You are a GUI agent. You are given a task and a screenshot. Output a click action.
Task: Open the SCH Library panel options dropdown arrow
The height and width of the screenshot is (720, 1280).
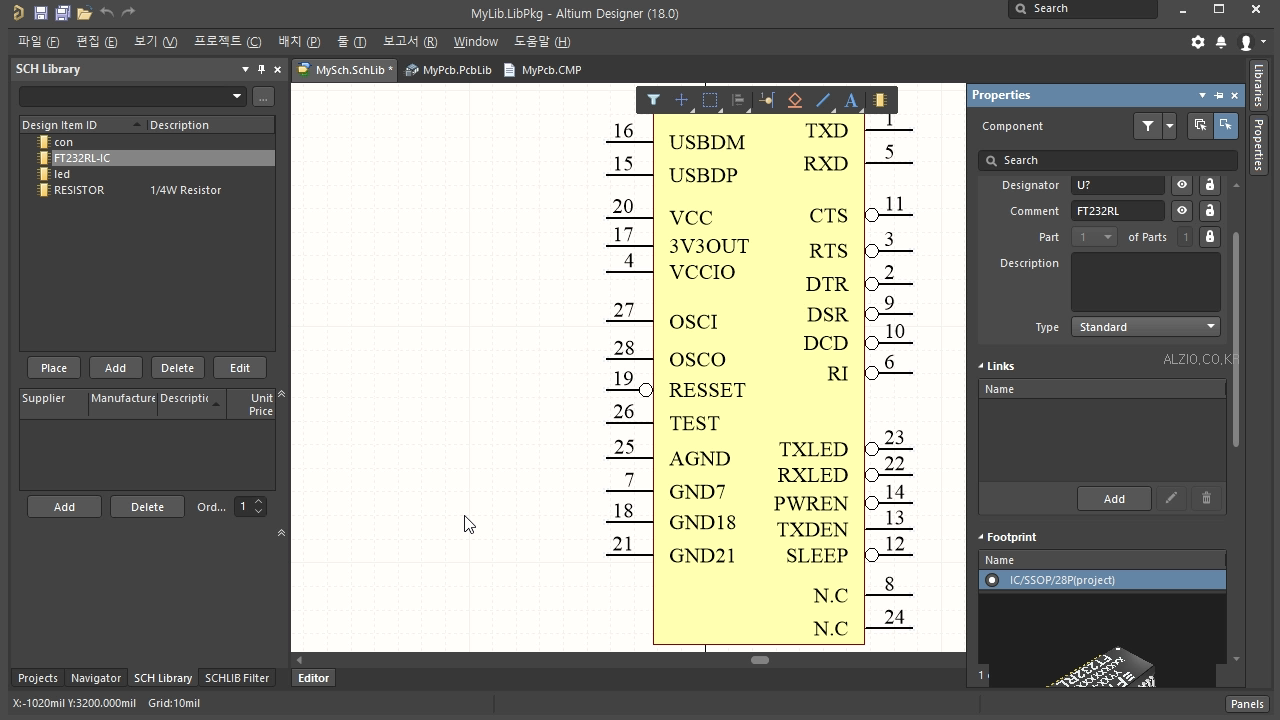[245, 69]
